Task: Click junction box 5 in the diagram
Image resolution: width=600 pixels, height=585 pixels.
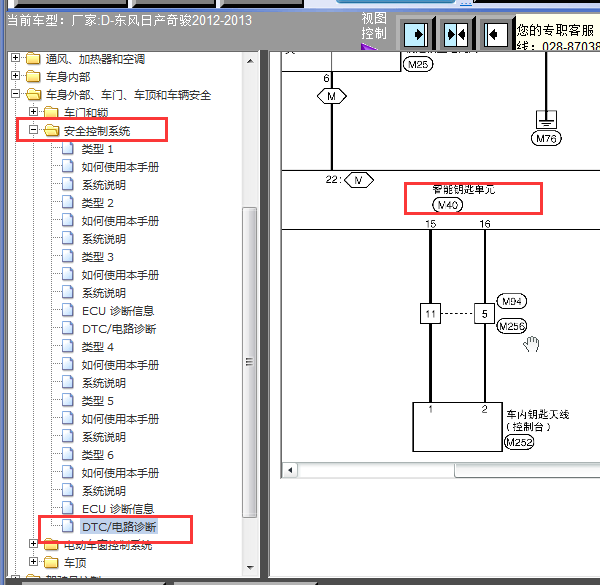Action: [484, 314]
